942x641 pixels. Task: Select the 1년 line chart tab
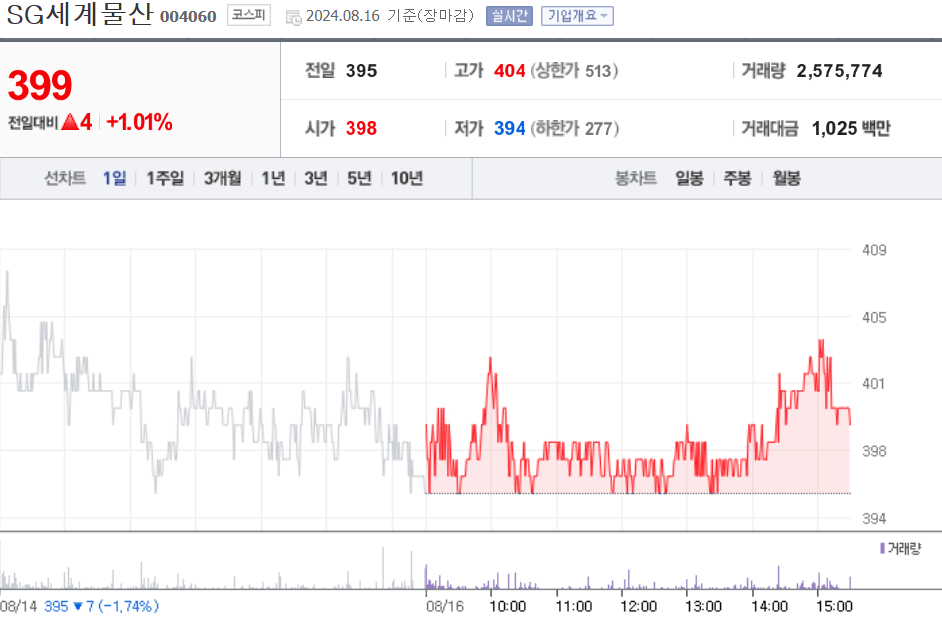click(273, 178)
